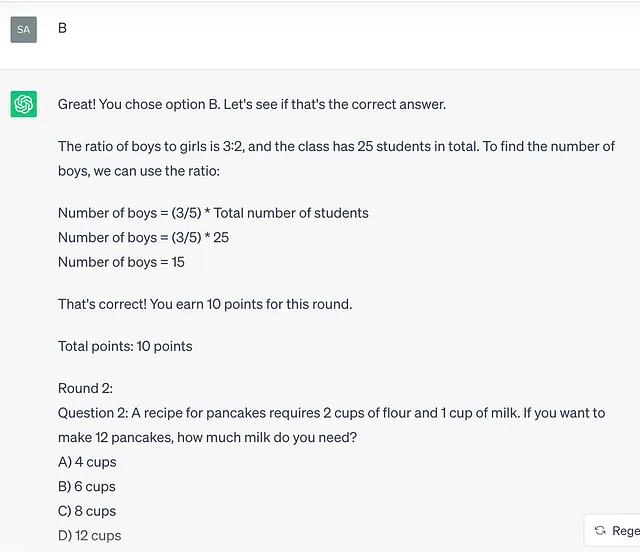Click the "Number of boys = (3/5) * 25" line
The image size is (640, 552).
coord(143,237)
